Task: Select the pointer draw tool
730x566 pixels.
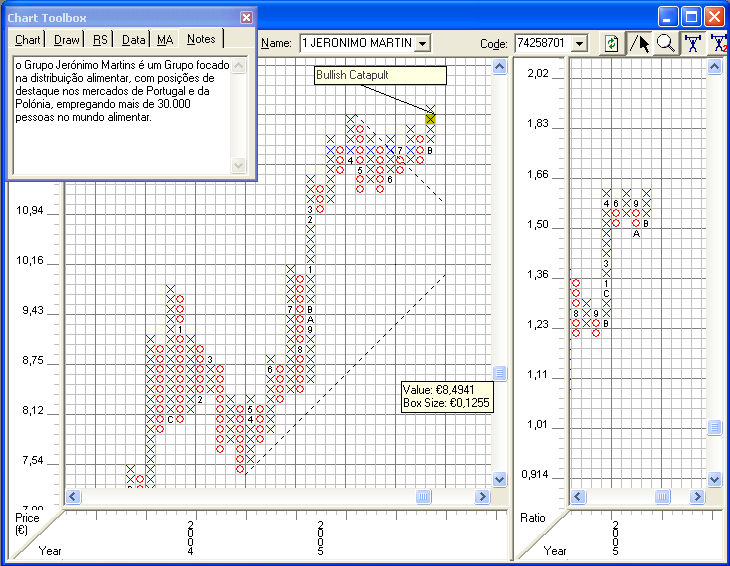Action: tap(640, 43)
